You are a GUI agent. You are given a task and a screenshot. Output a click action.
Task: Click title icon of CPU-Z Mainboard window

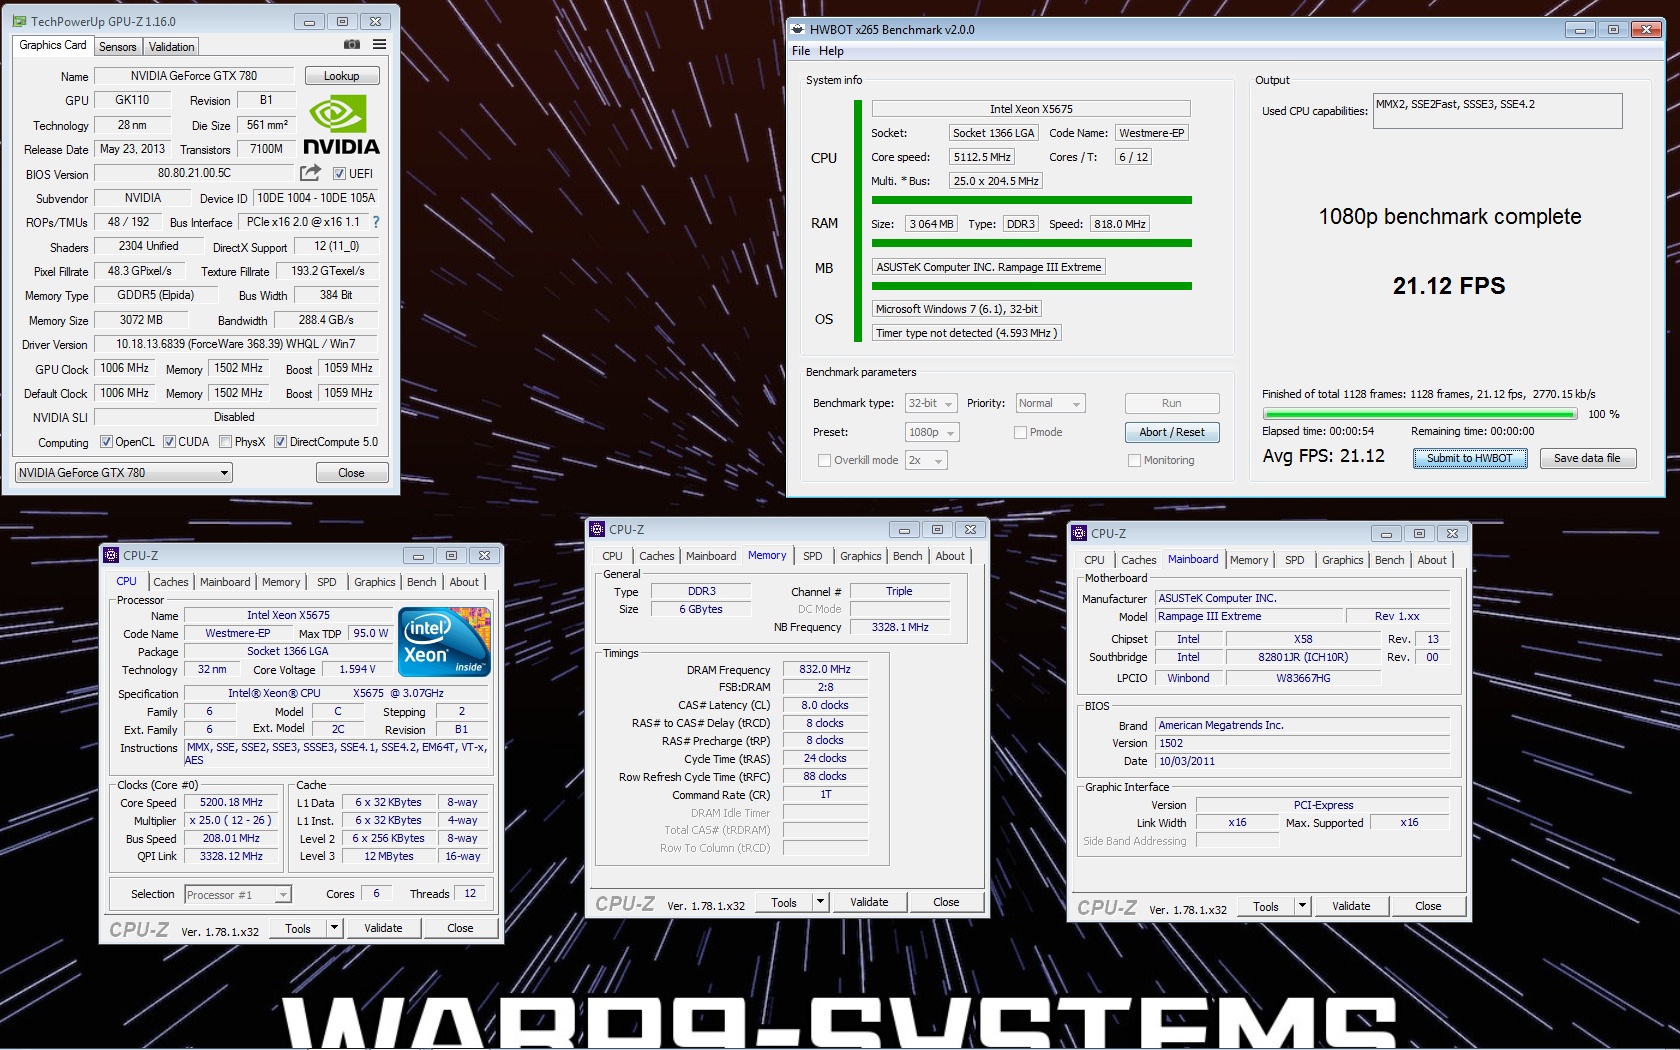(x=1079, y=534)
